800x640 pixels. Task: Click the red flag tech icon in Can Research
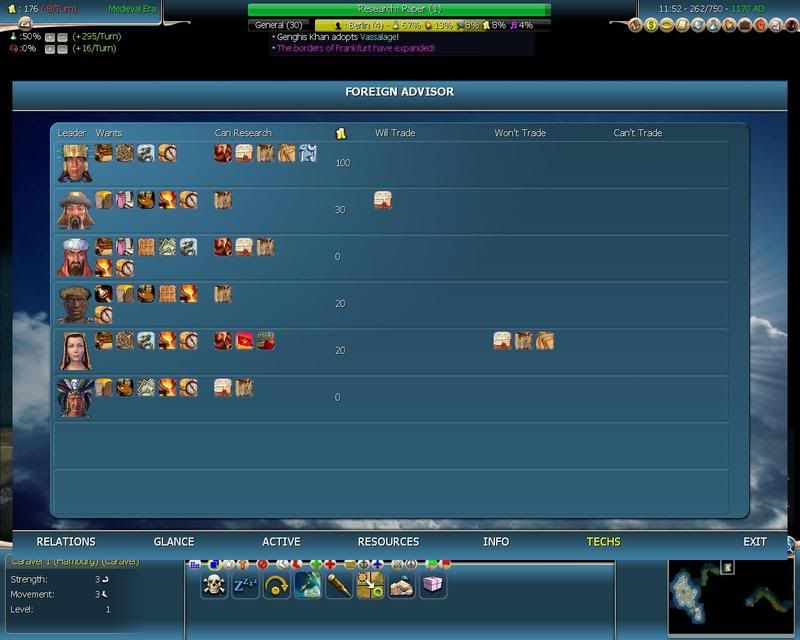point(244,341)
